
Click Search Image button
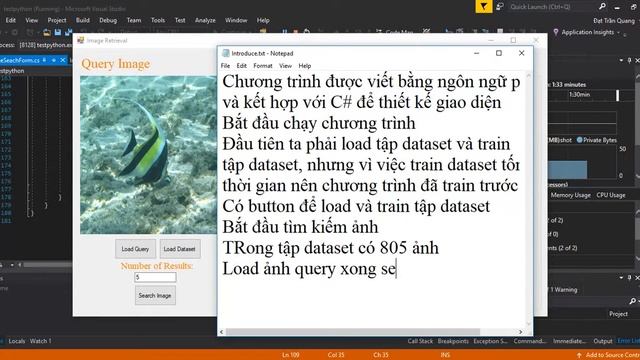155,296
